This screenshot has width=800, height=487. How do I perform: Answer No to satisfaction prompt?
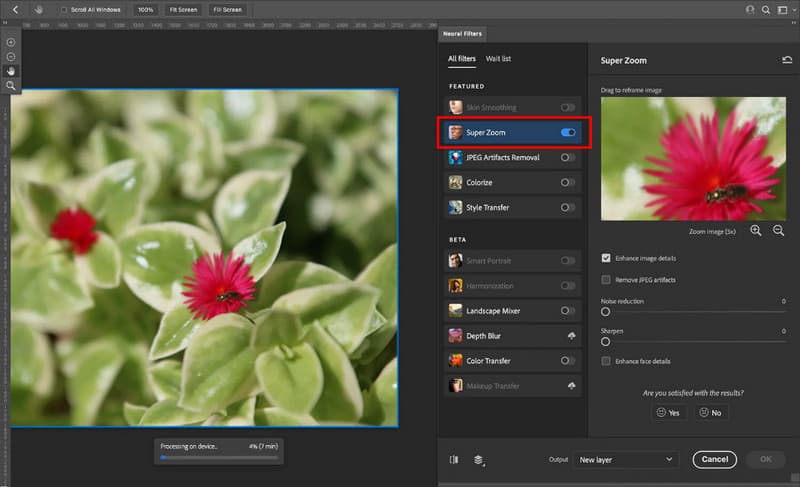click(710, 413)
